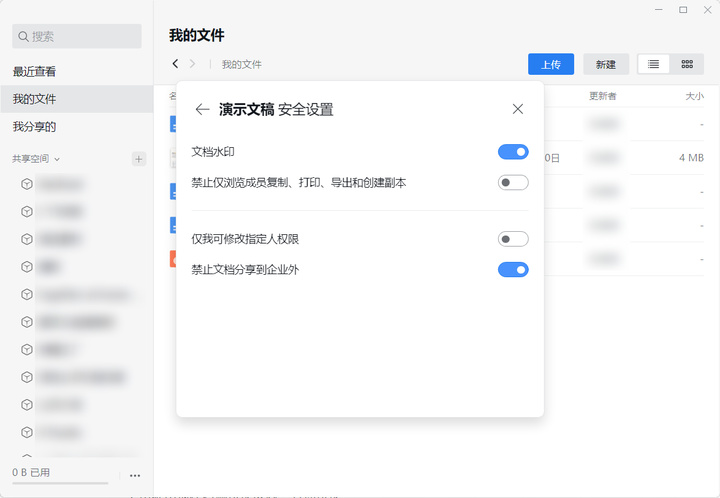Click the search magnifier icon
The image size is (720, 498).
point(23,36)
